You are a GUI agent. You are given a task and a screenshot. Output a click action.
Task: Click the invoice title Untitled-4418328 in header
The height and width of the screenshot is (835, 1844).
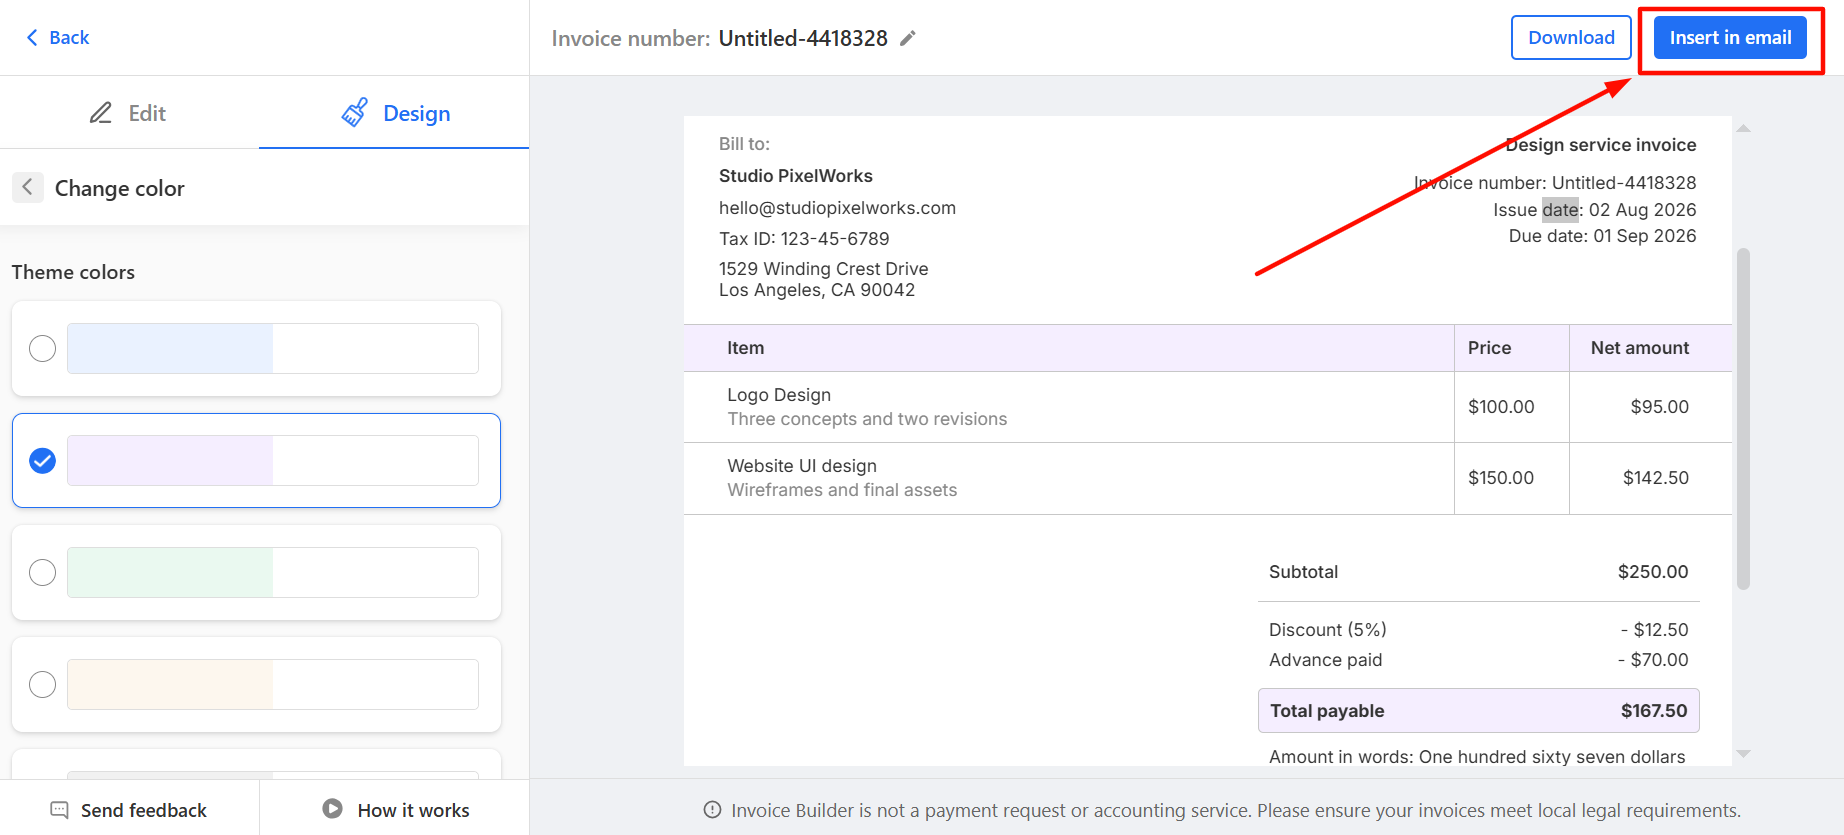pyautogui.click(x=803, y=38)
